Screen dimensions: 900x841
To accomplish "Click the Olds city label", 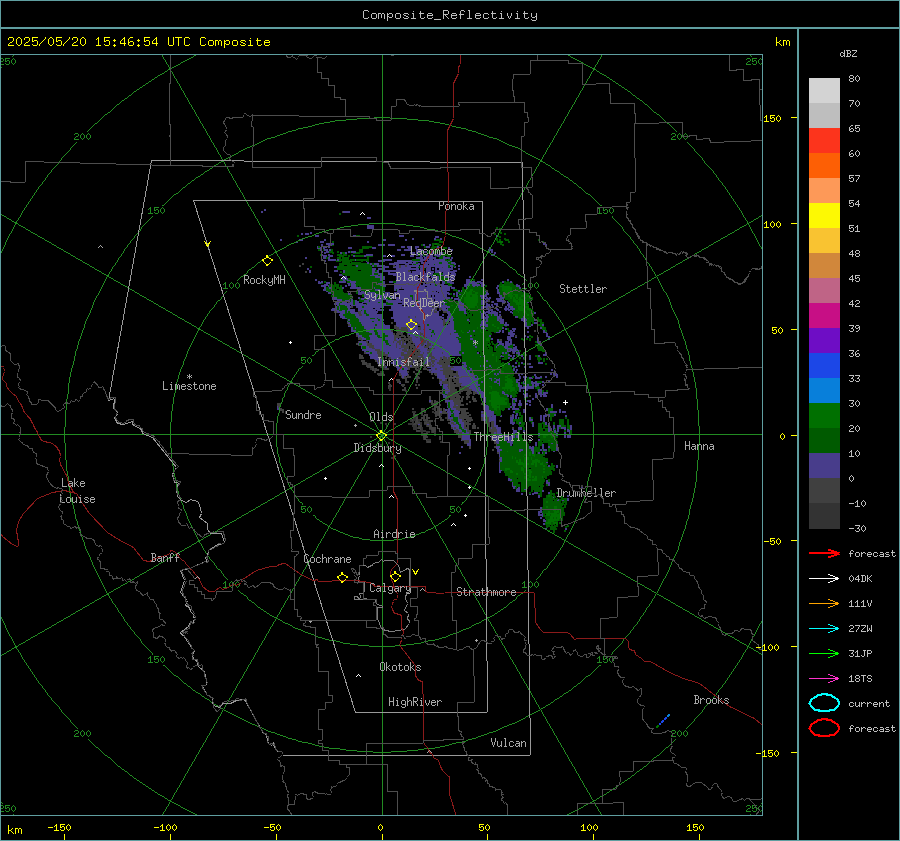I will pyautogui.click(x=381, y=417).
